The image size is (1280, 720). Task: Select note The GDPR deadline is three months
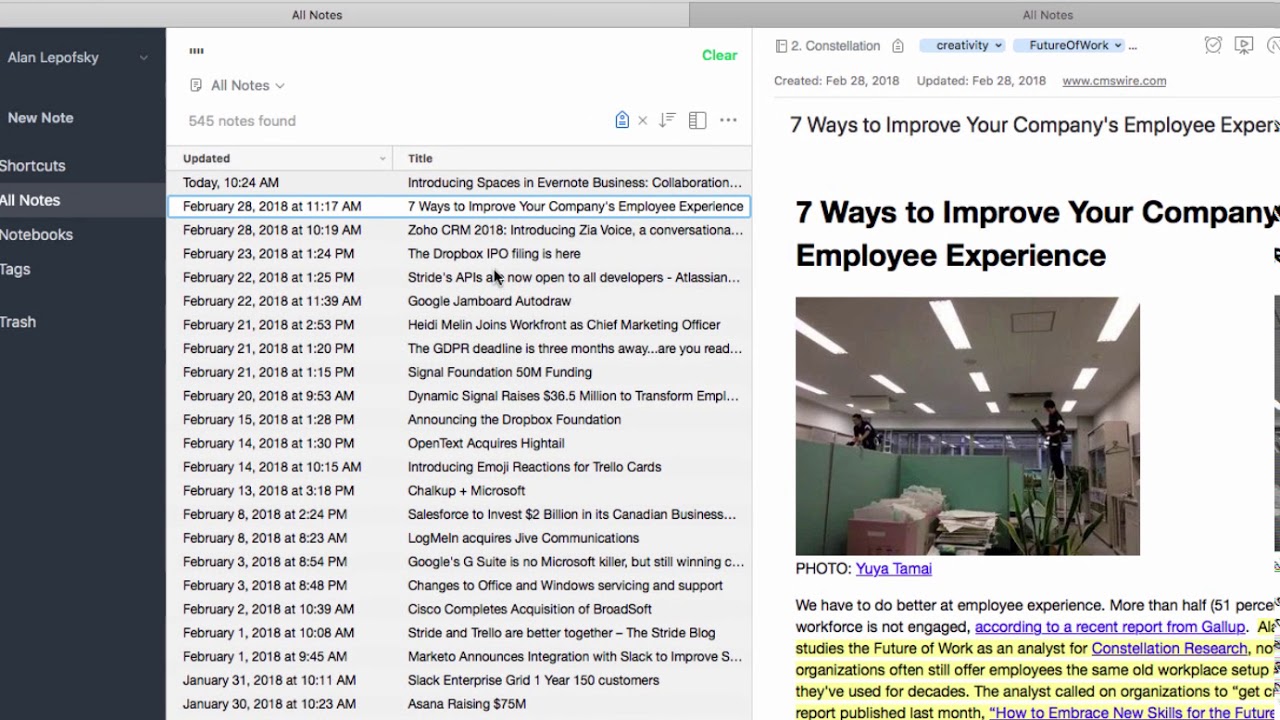[459, 348]
